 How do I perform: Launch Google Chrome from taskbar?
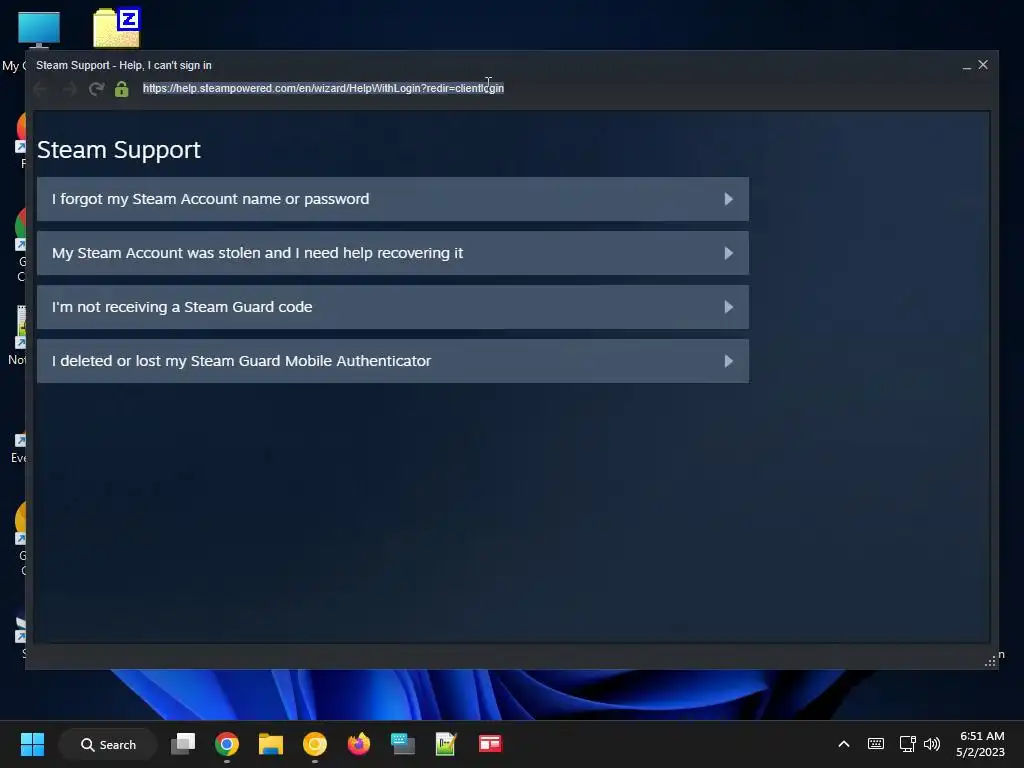pyautogui.click(x=227, y=744)
